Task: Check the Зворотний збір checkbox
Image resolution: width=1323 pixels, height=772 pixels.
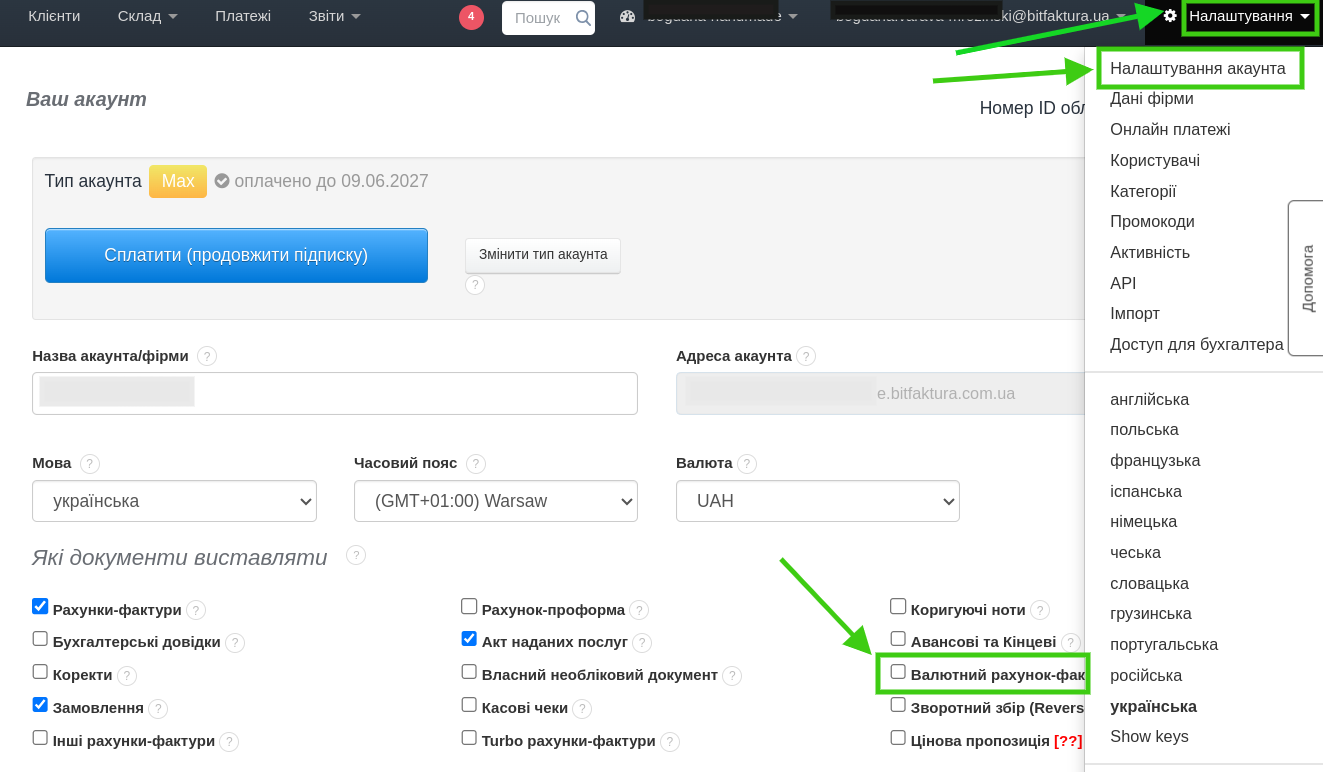Action: [x=898, y=705]
